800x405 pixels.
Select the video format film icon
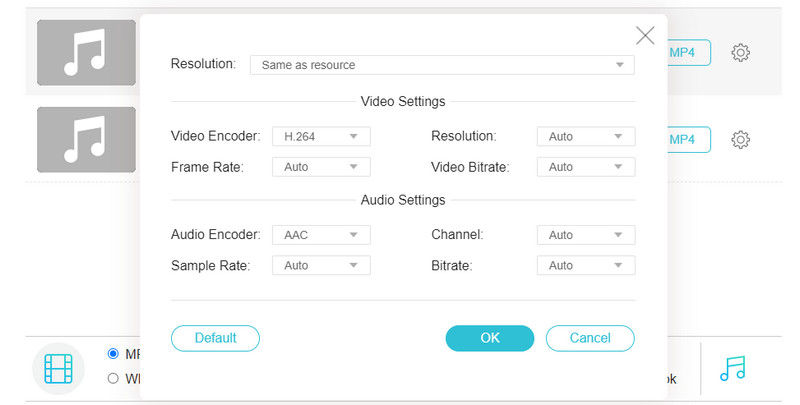coord(58,369)
